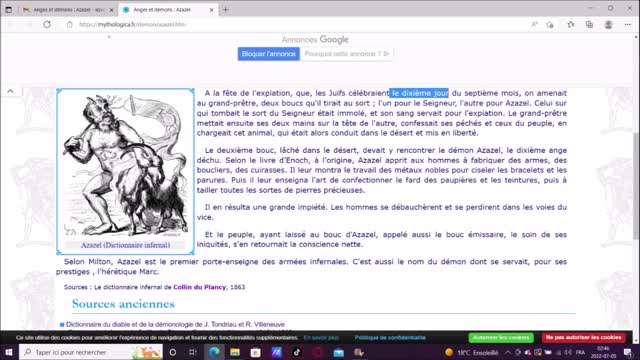Open Microsoft Store from the taskbar
640x360 pixels.
256,352
